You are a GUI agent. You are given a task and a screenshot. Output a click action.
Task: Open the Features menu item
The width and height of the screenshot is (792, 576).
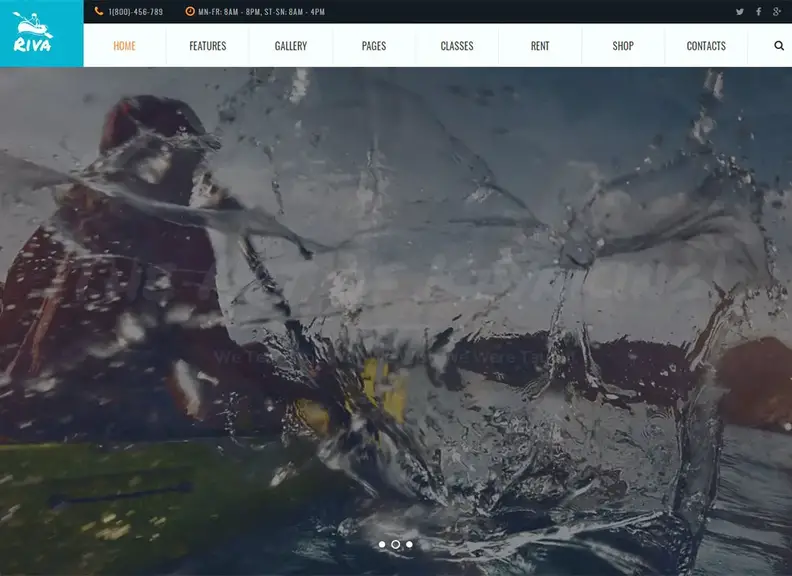click(x=207, y=46)
